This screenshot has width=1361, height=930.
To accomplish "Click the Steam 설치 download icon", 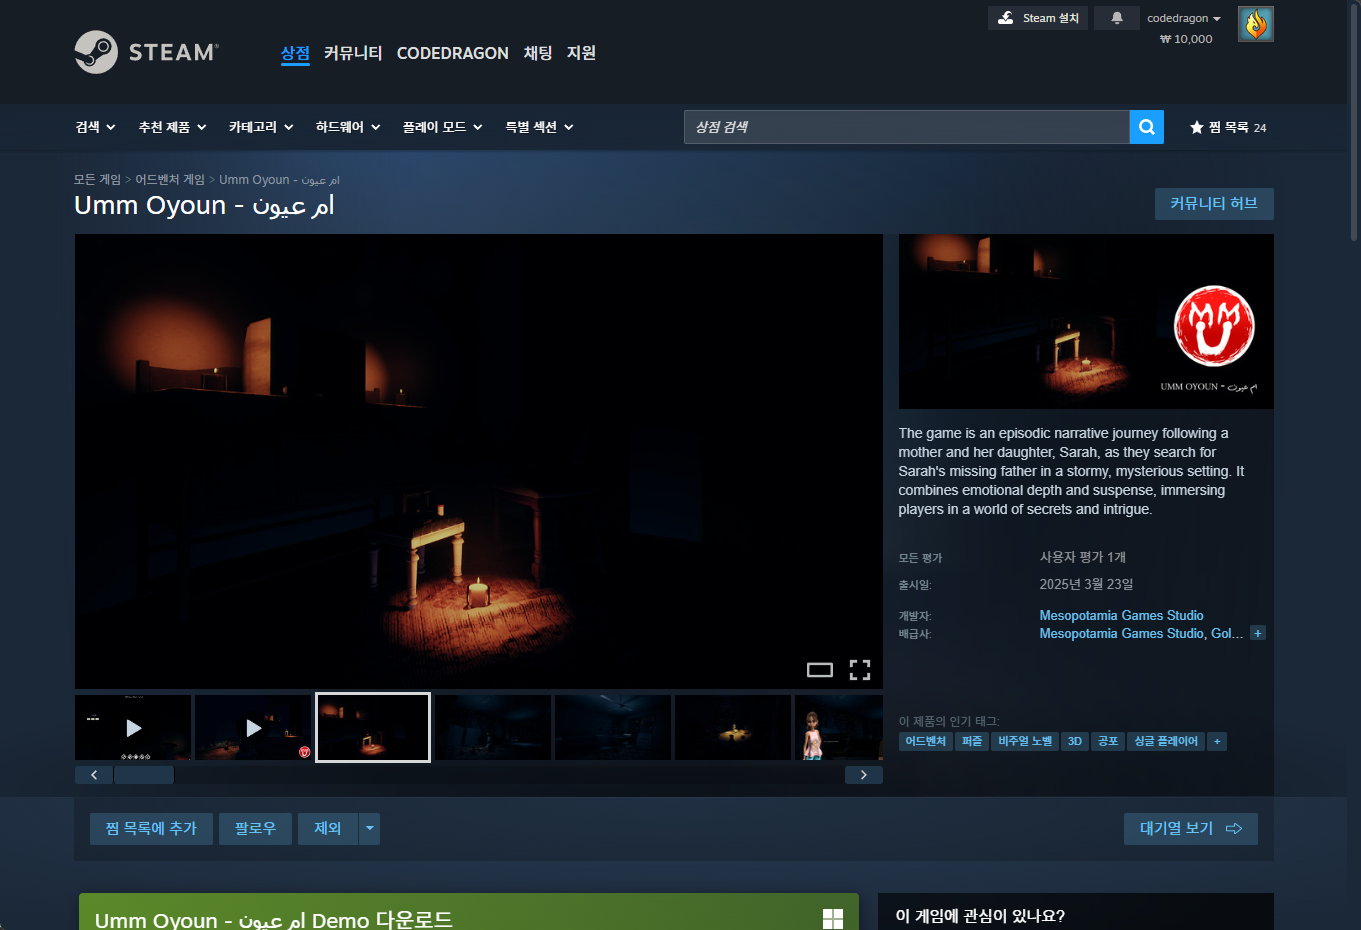I will [1006, 18].
